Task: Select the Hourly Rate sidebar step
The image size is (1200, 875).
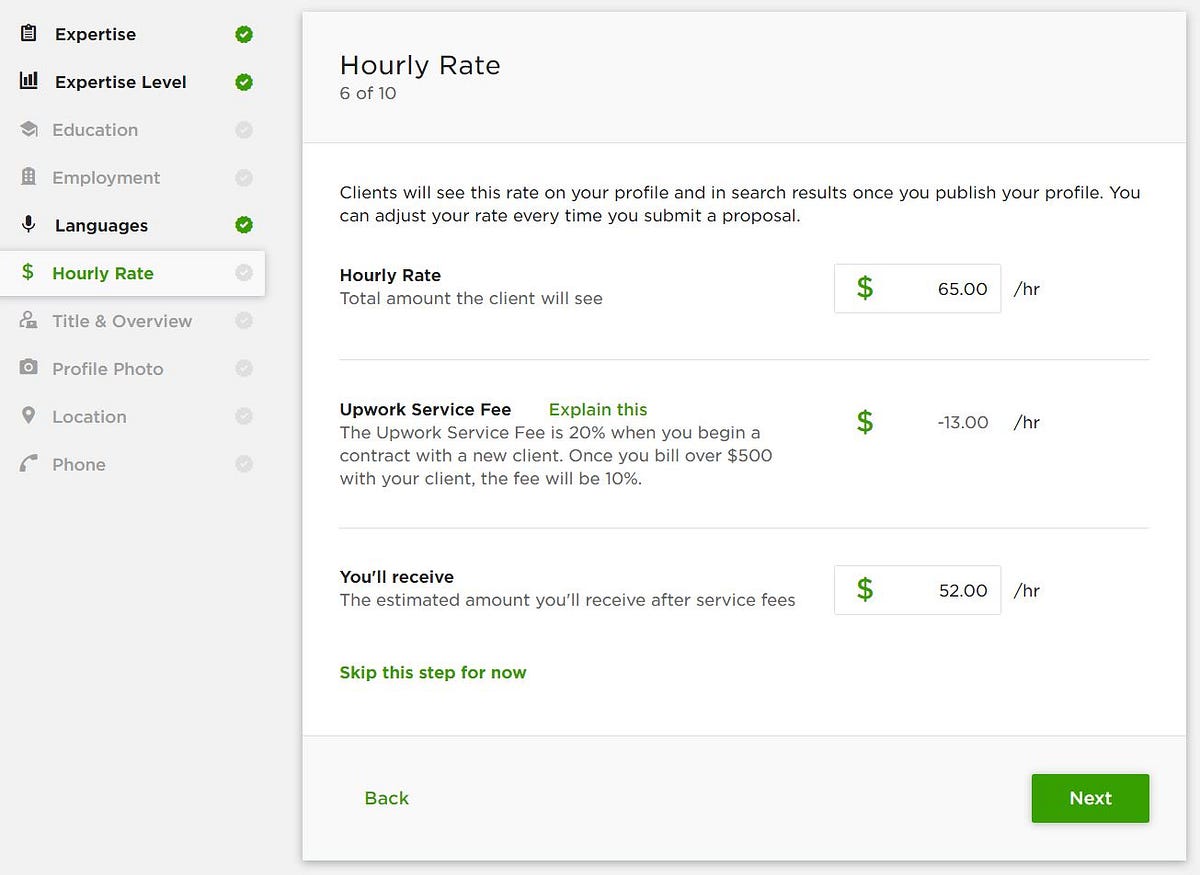Action: [103, 273]
